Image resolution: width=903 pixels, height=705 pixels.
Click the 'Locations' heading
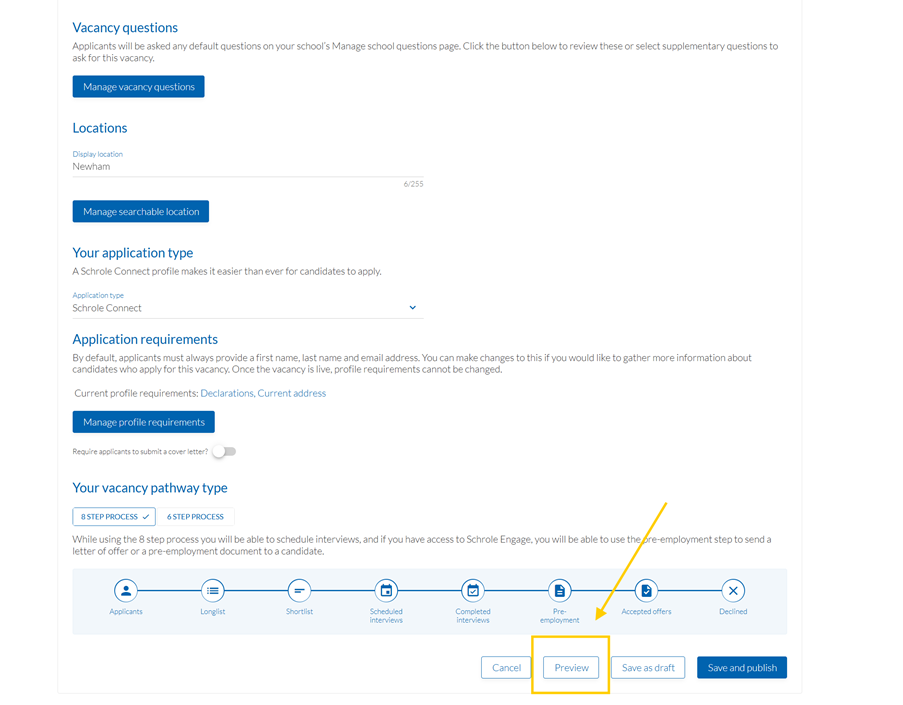100,128
